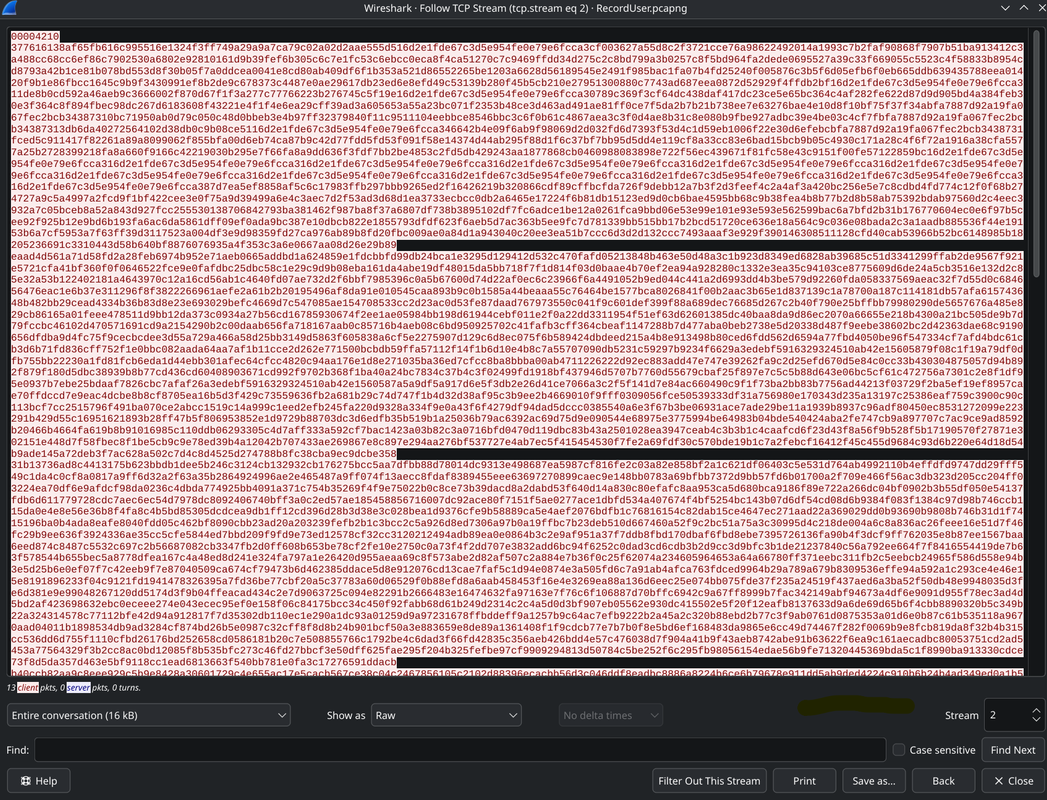Open the Show as Raw dropdown
Image resolution: width=1047 pixels, height=800 pixels.
(x=446, y=715)
